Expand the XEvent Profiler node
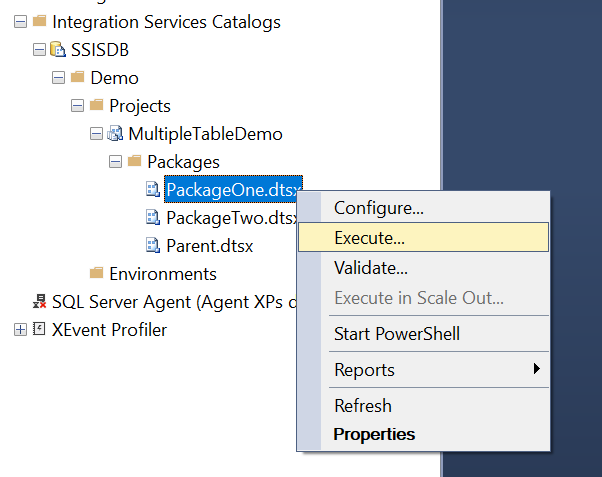Viewport: 602px width, 477px height. (x=20, y=330)
